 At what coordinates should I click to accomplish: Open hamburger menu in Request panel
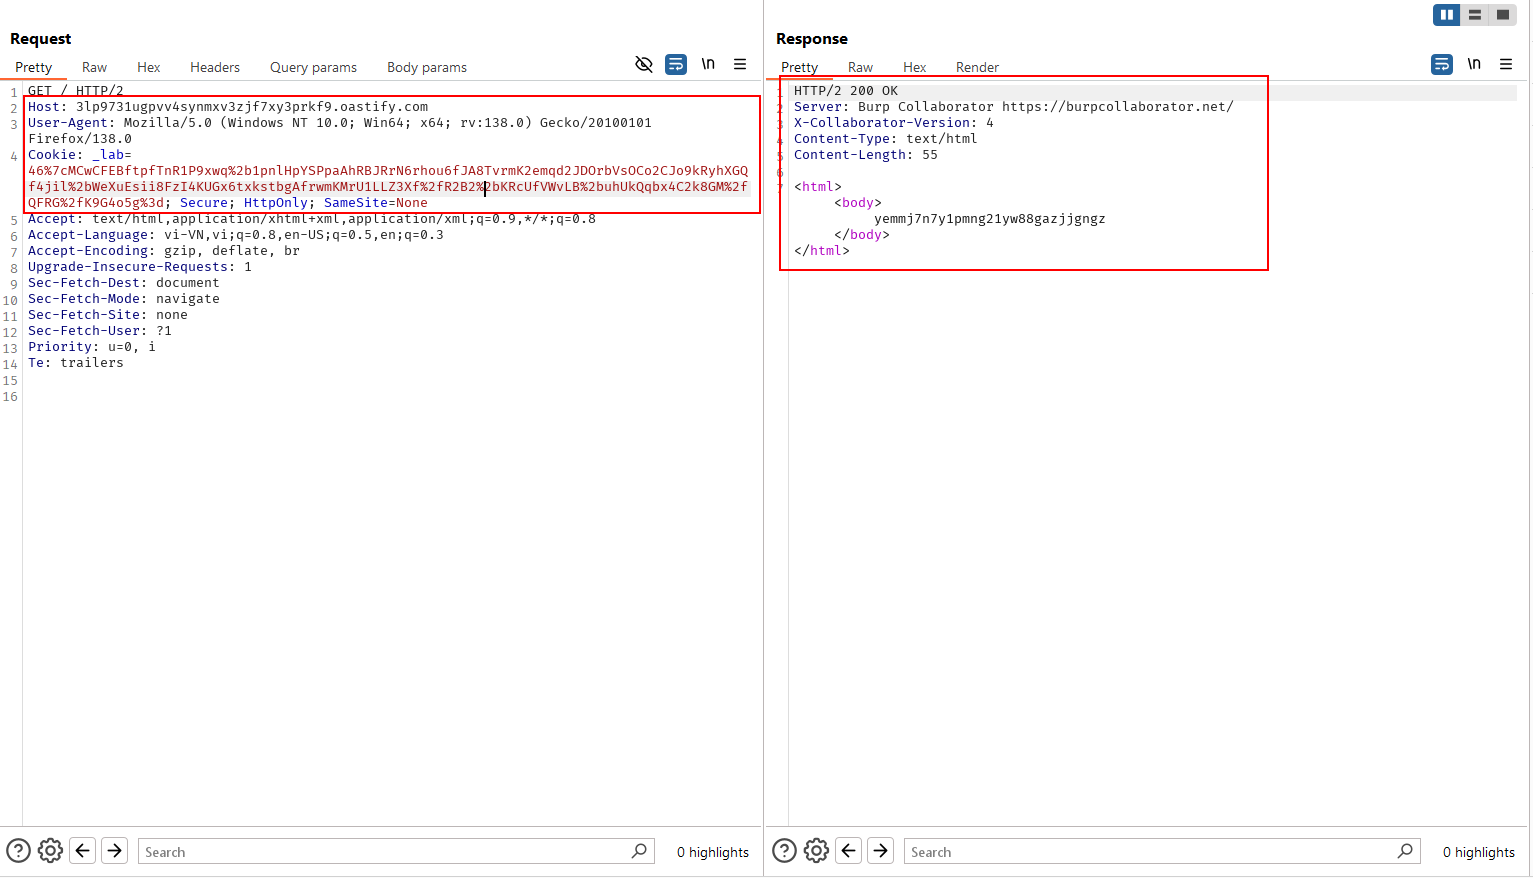(x=740, y=64)
